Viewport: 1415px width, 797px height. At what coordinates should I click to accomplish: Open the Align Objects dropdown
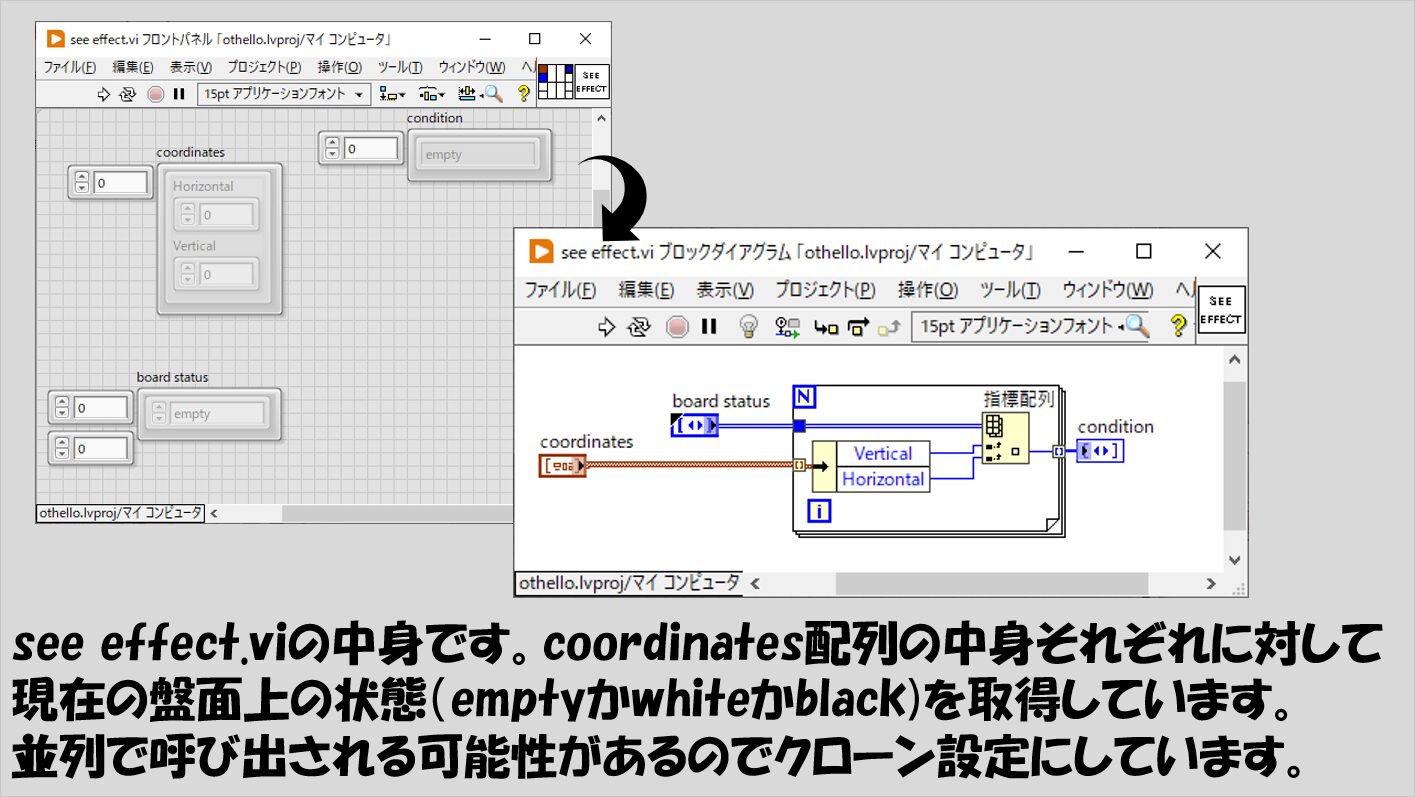(x=392, y=94)
